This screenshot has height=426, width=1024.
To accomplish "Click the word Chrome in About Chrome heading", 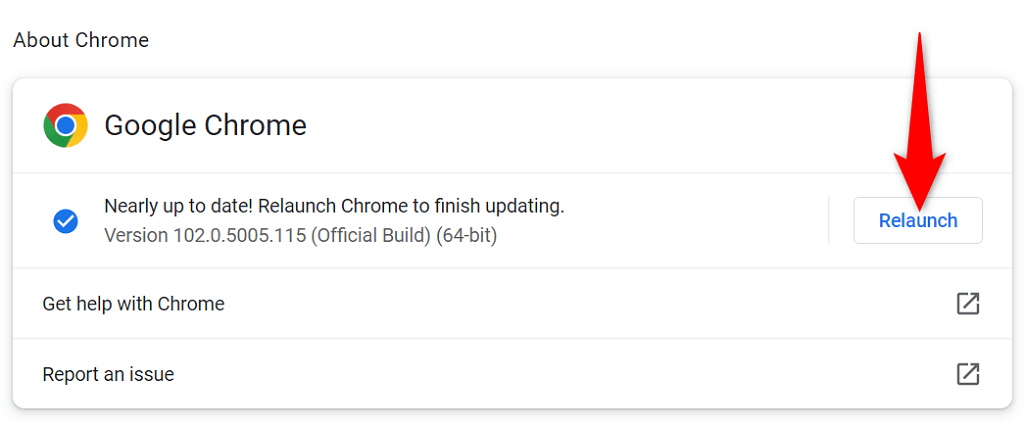I will click(115, 41).
